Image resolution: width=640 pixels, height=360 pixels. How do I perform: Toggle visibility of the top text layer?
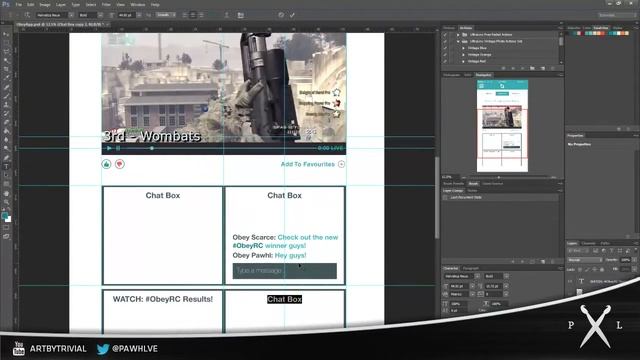click(570, 281)
